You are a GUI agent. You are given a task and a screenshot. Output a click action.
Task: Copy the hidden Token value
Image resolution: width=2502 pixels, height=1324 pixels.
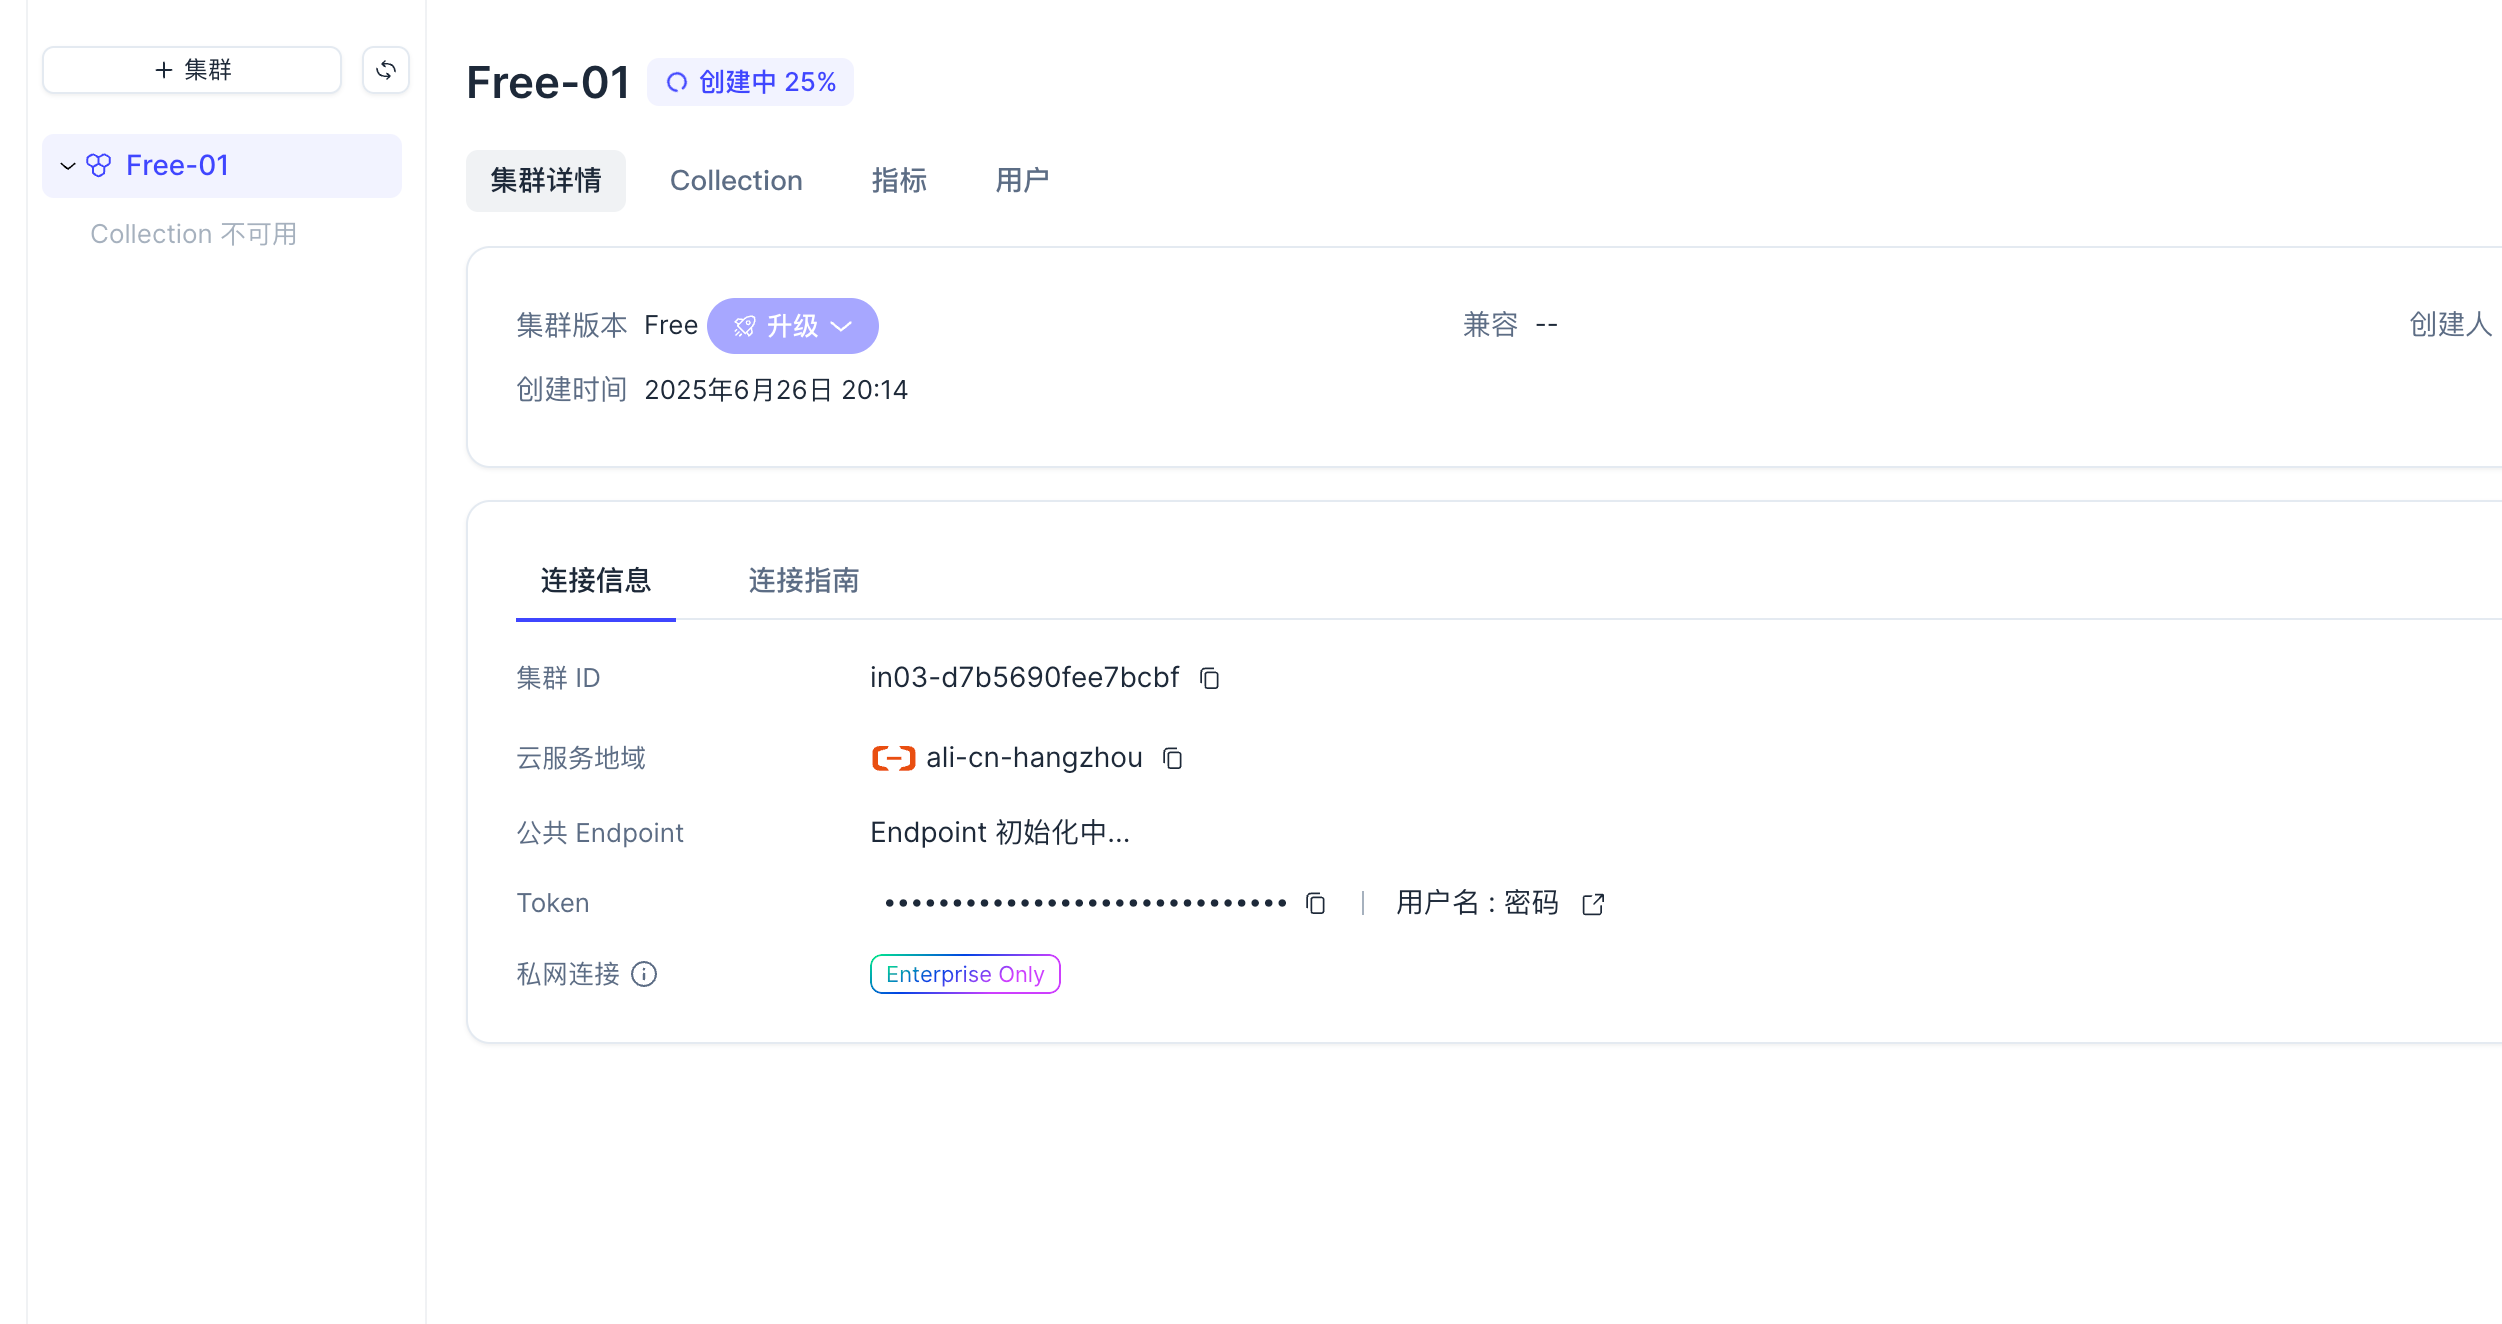click(1315, 904)
